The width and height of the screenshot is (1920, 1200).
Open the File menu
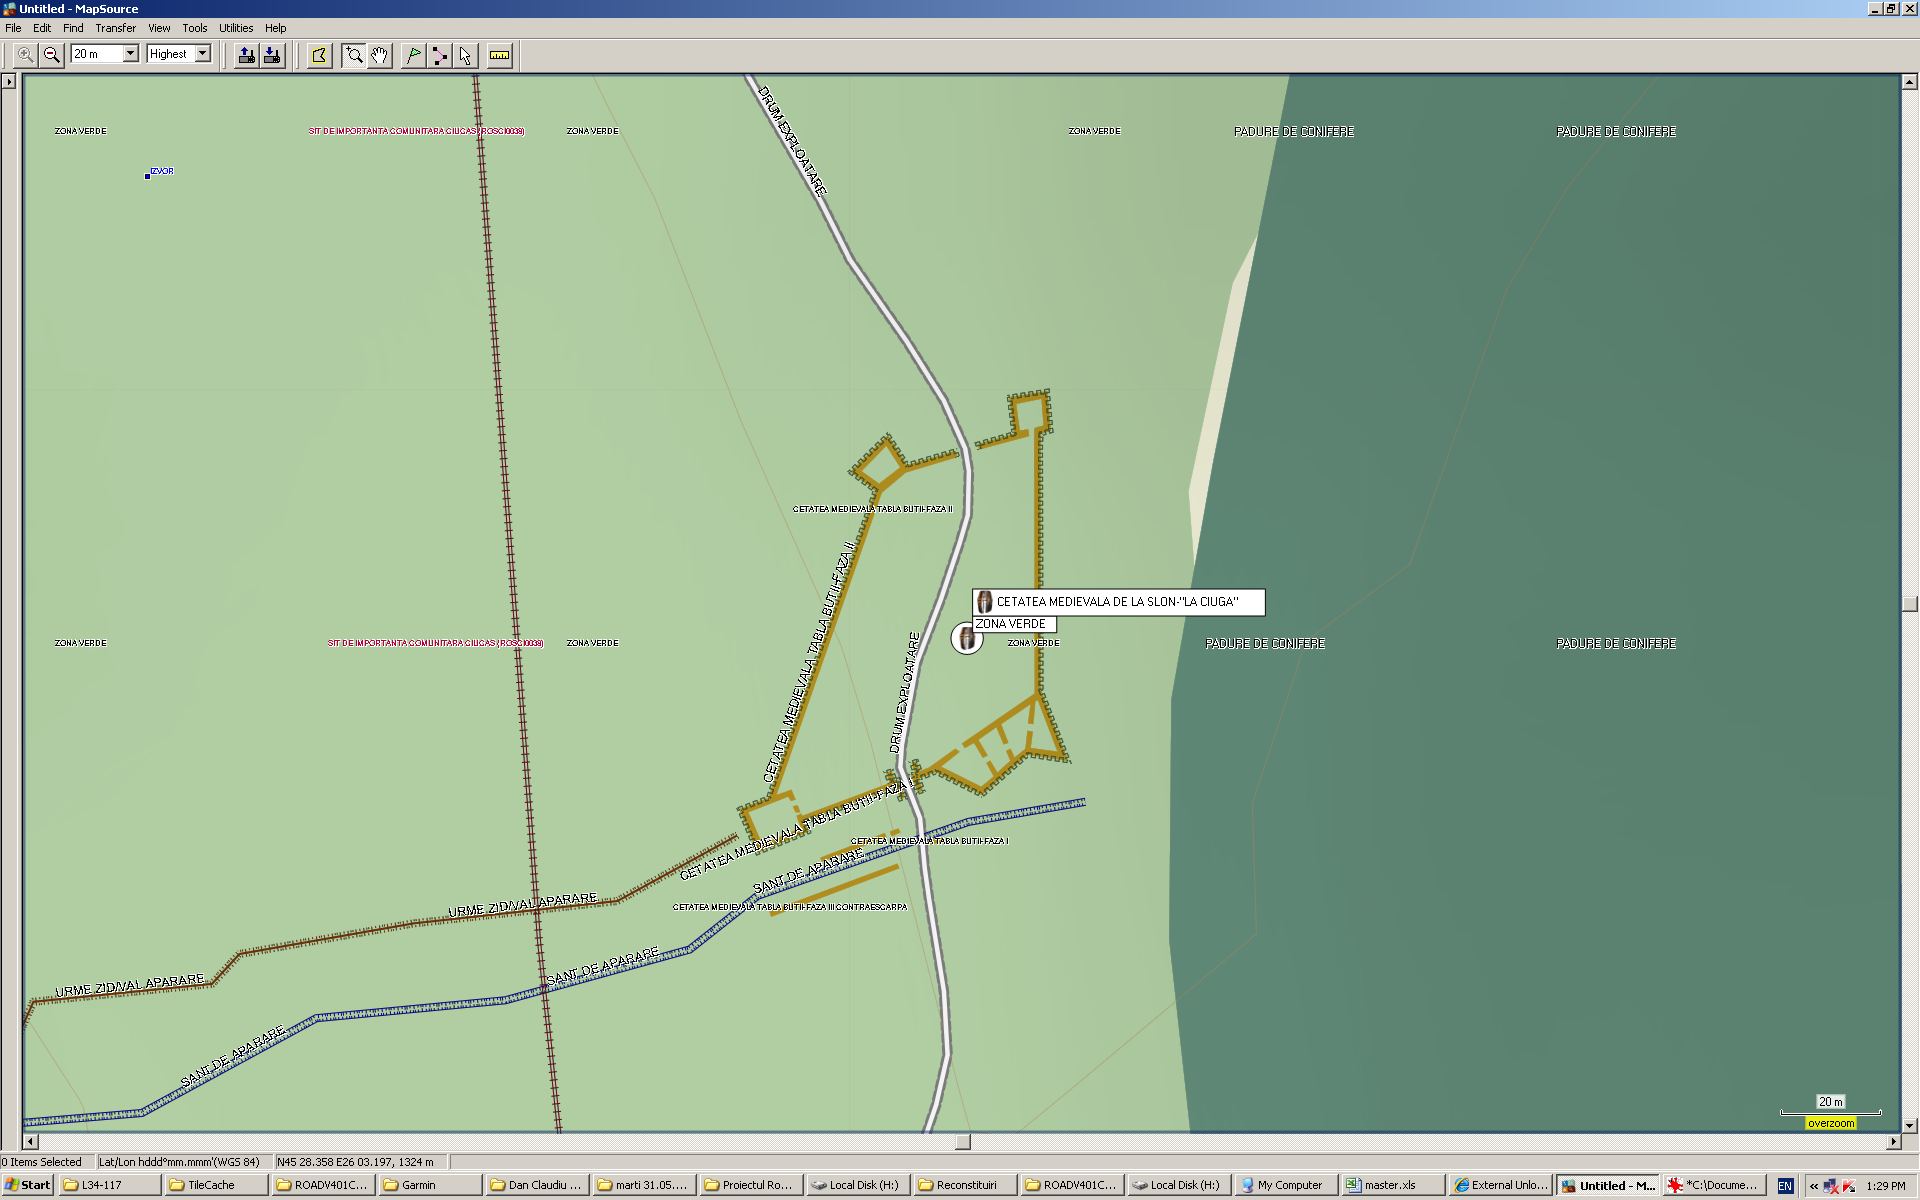(x=13, y=28)
